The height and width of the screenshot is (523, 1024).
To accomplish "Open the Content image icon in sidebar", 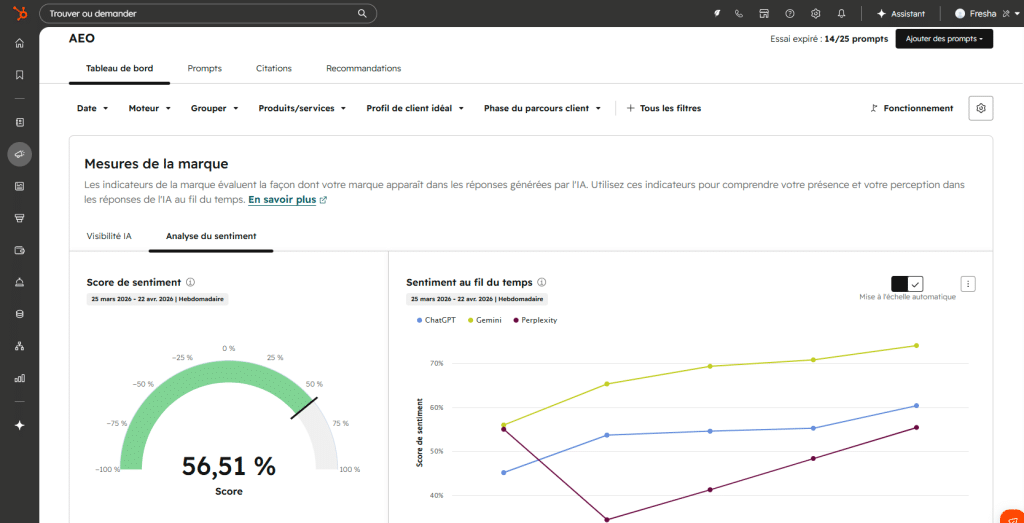I will coord(20,186).
